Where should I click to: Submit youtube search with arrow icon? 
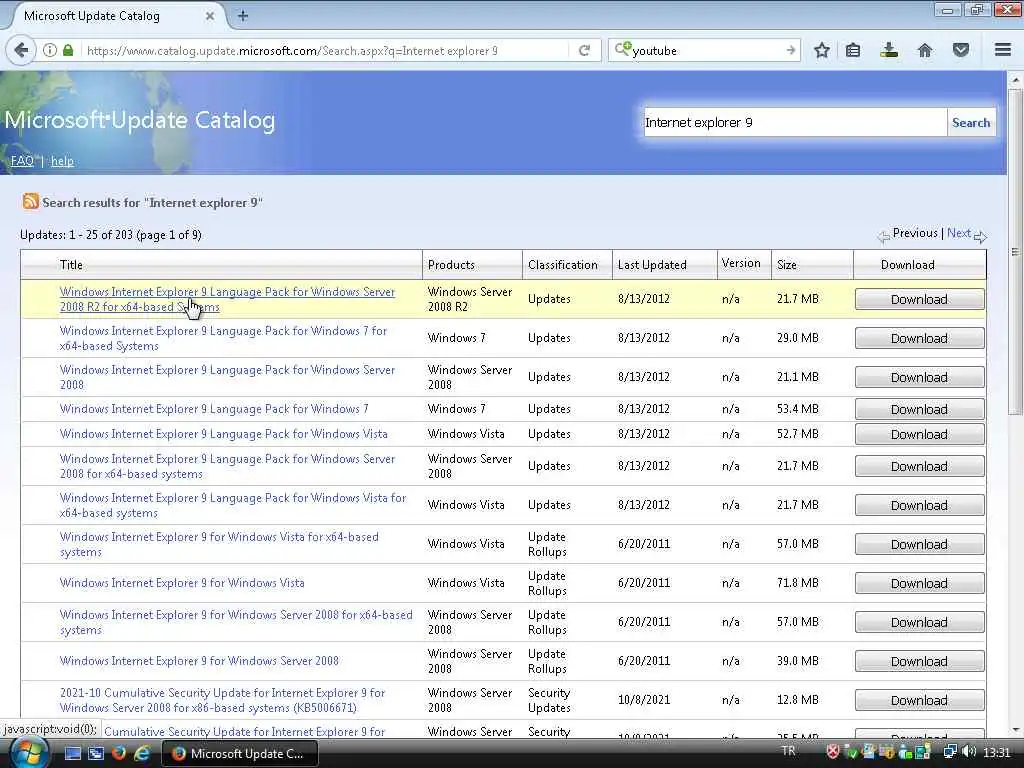point(791,50)
